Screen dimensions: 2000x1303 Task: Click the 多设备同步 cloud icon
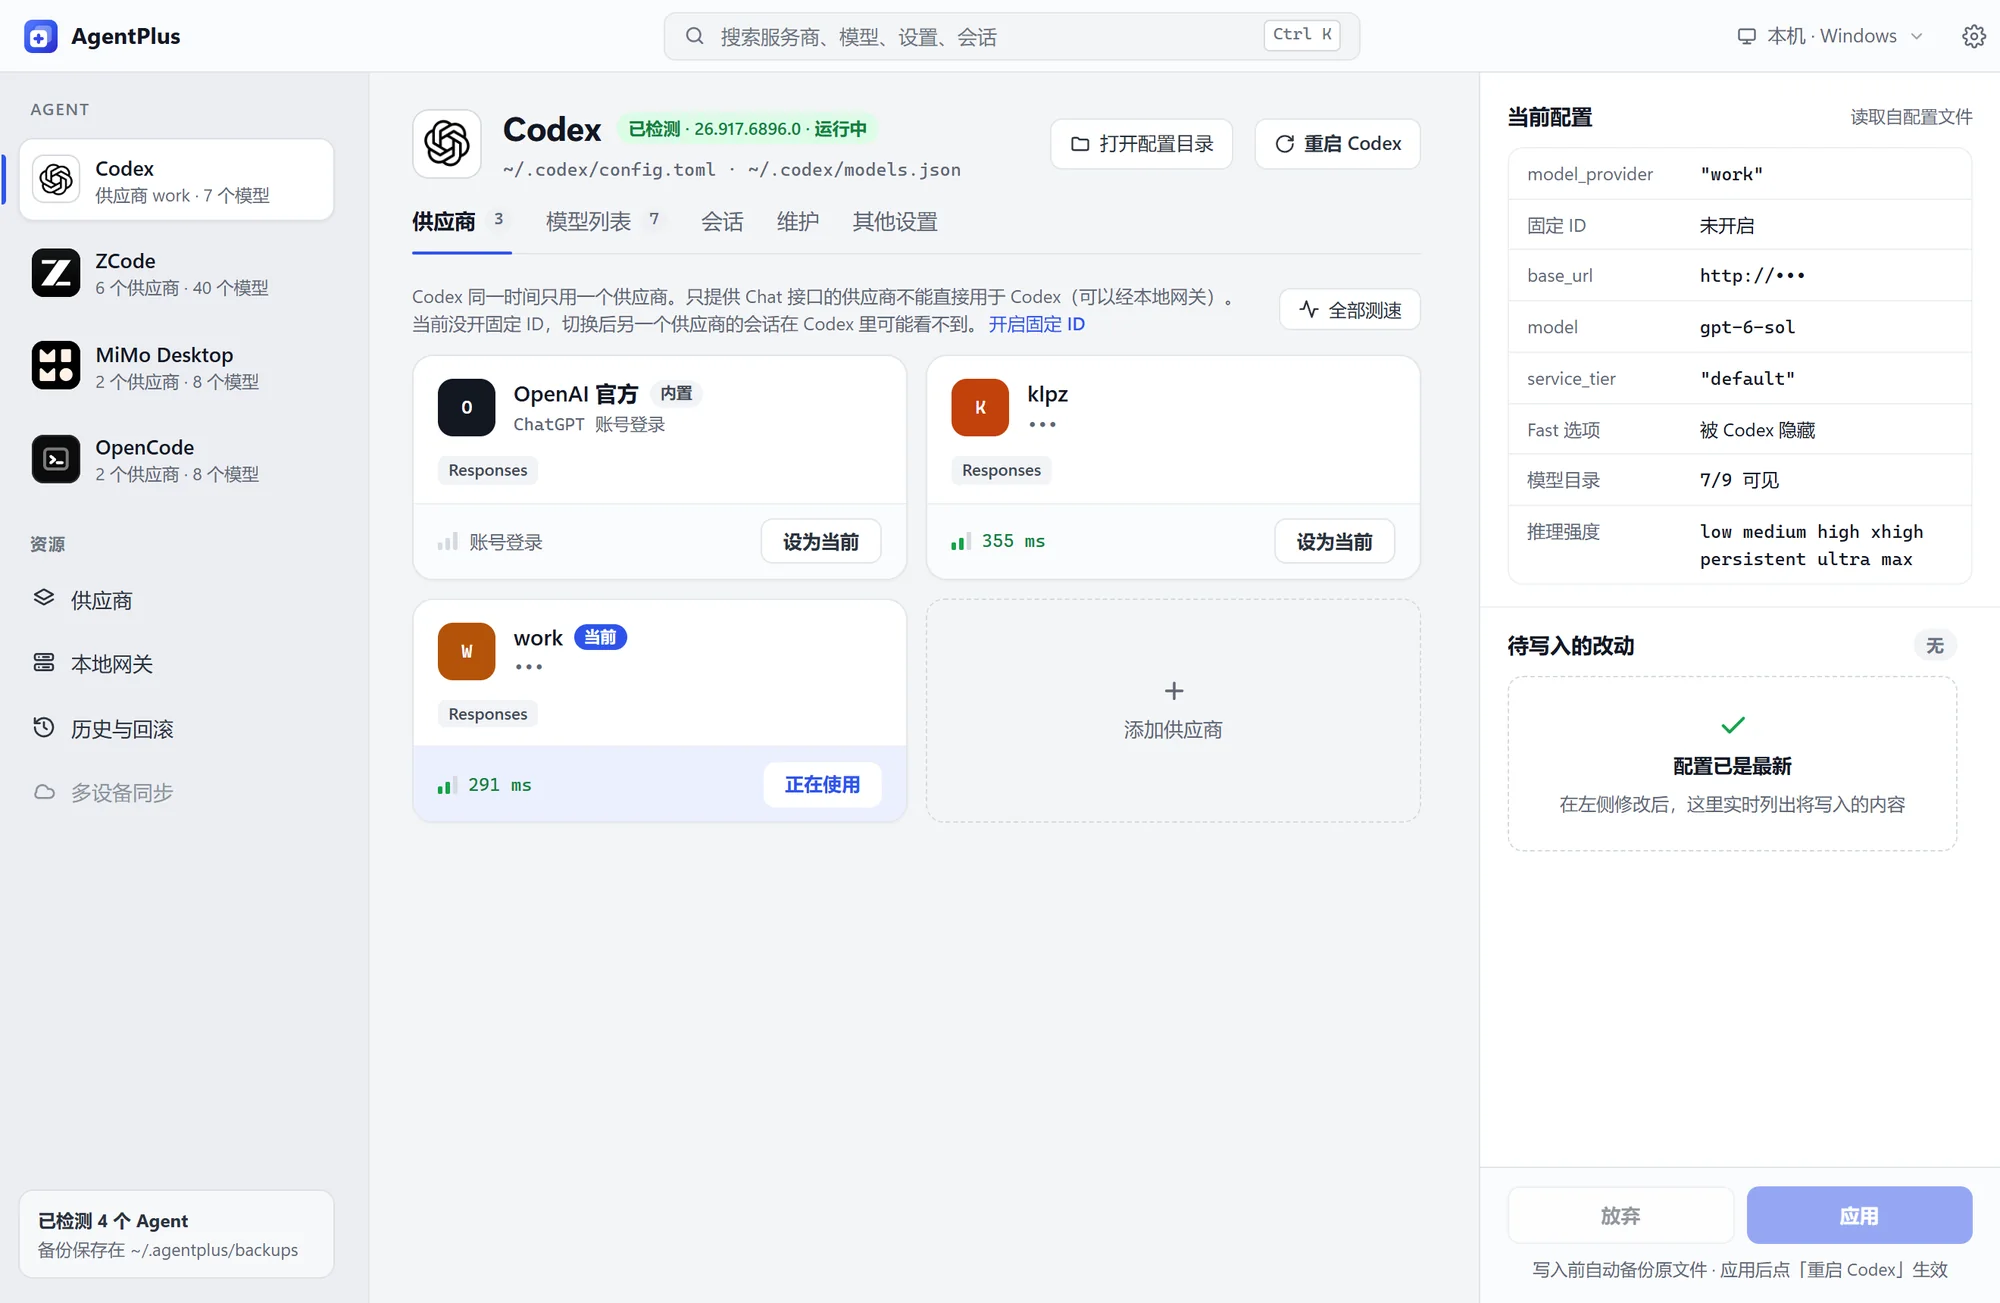tap(44, 792)
